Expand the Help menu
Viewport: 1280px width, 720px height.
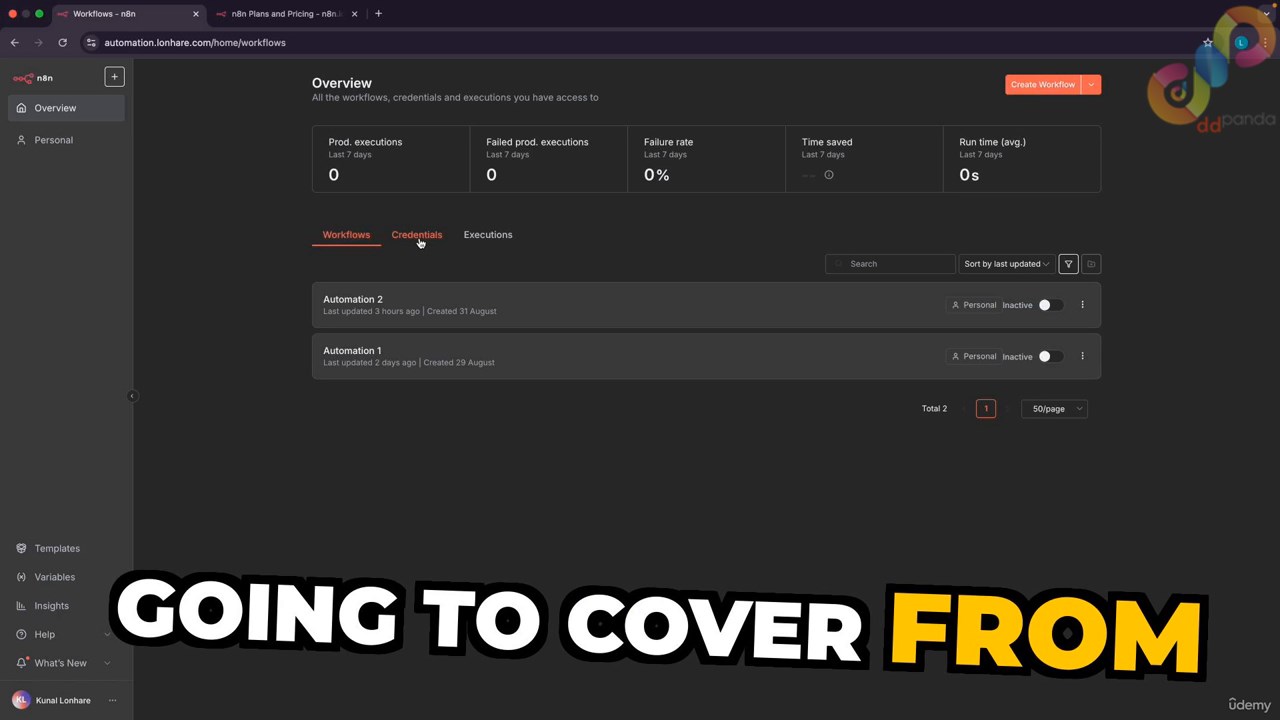tap(64, 634)
